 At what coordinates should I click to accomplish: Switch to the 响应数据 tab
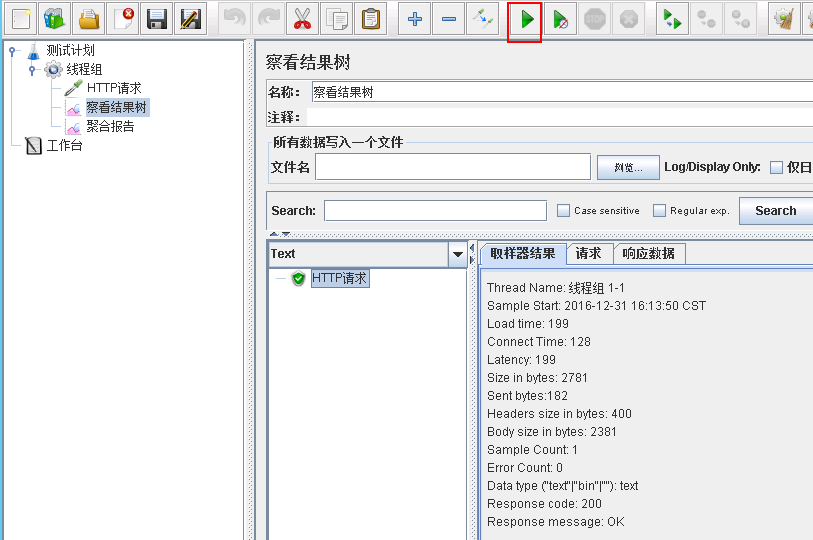[x=649, y=254]
